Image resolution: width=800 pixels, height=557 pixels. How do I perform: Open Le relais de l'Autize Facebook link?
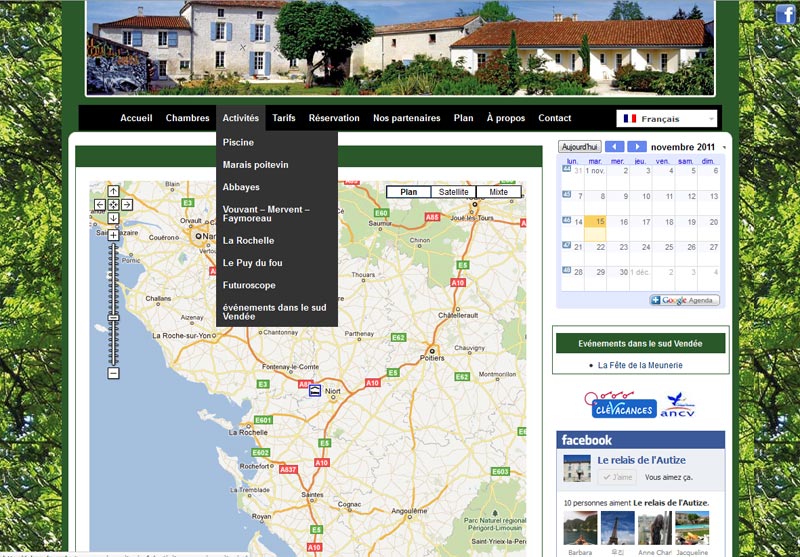(641, 460)
